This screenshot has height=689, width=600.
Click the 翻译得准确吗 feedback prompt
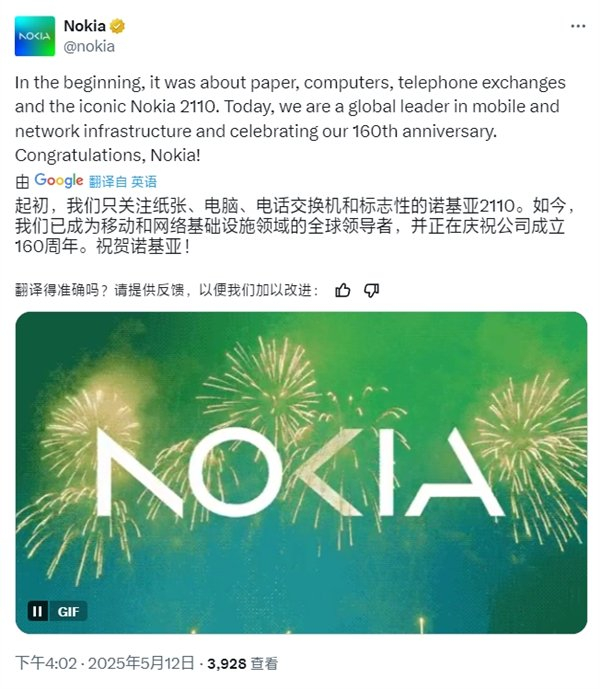[x=167, y=290]
